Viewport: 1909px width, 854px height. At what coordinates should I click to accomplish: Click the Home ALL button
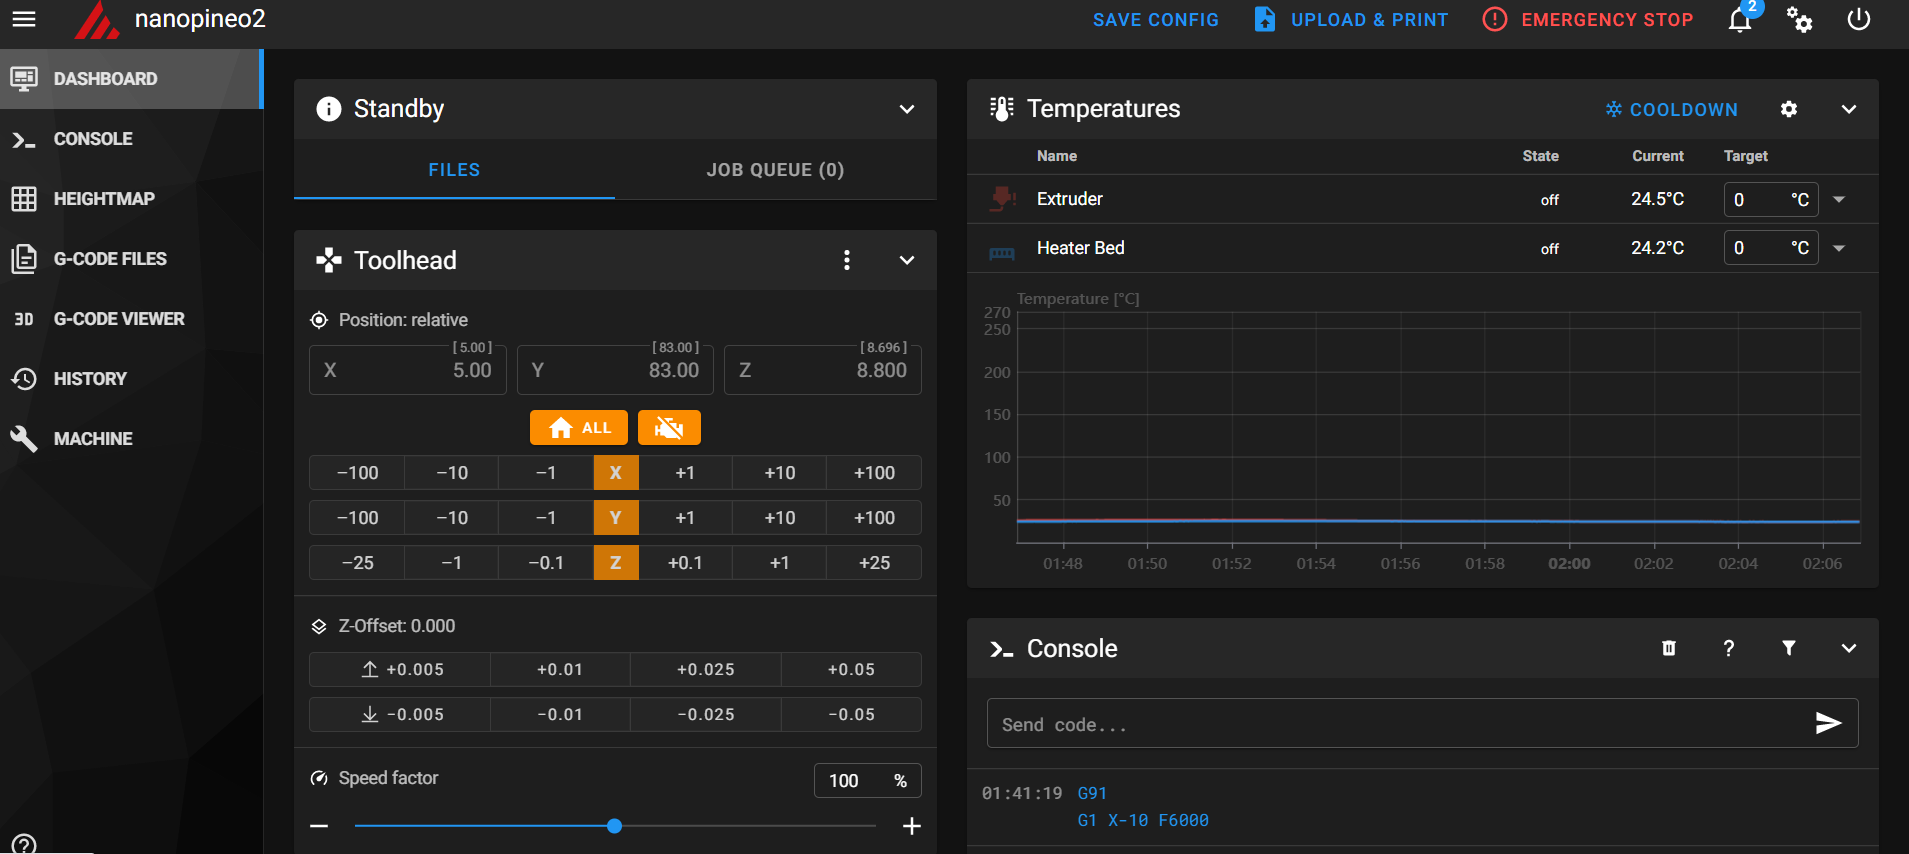click(579, 428)
